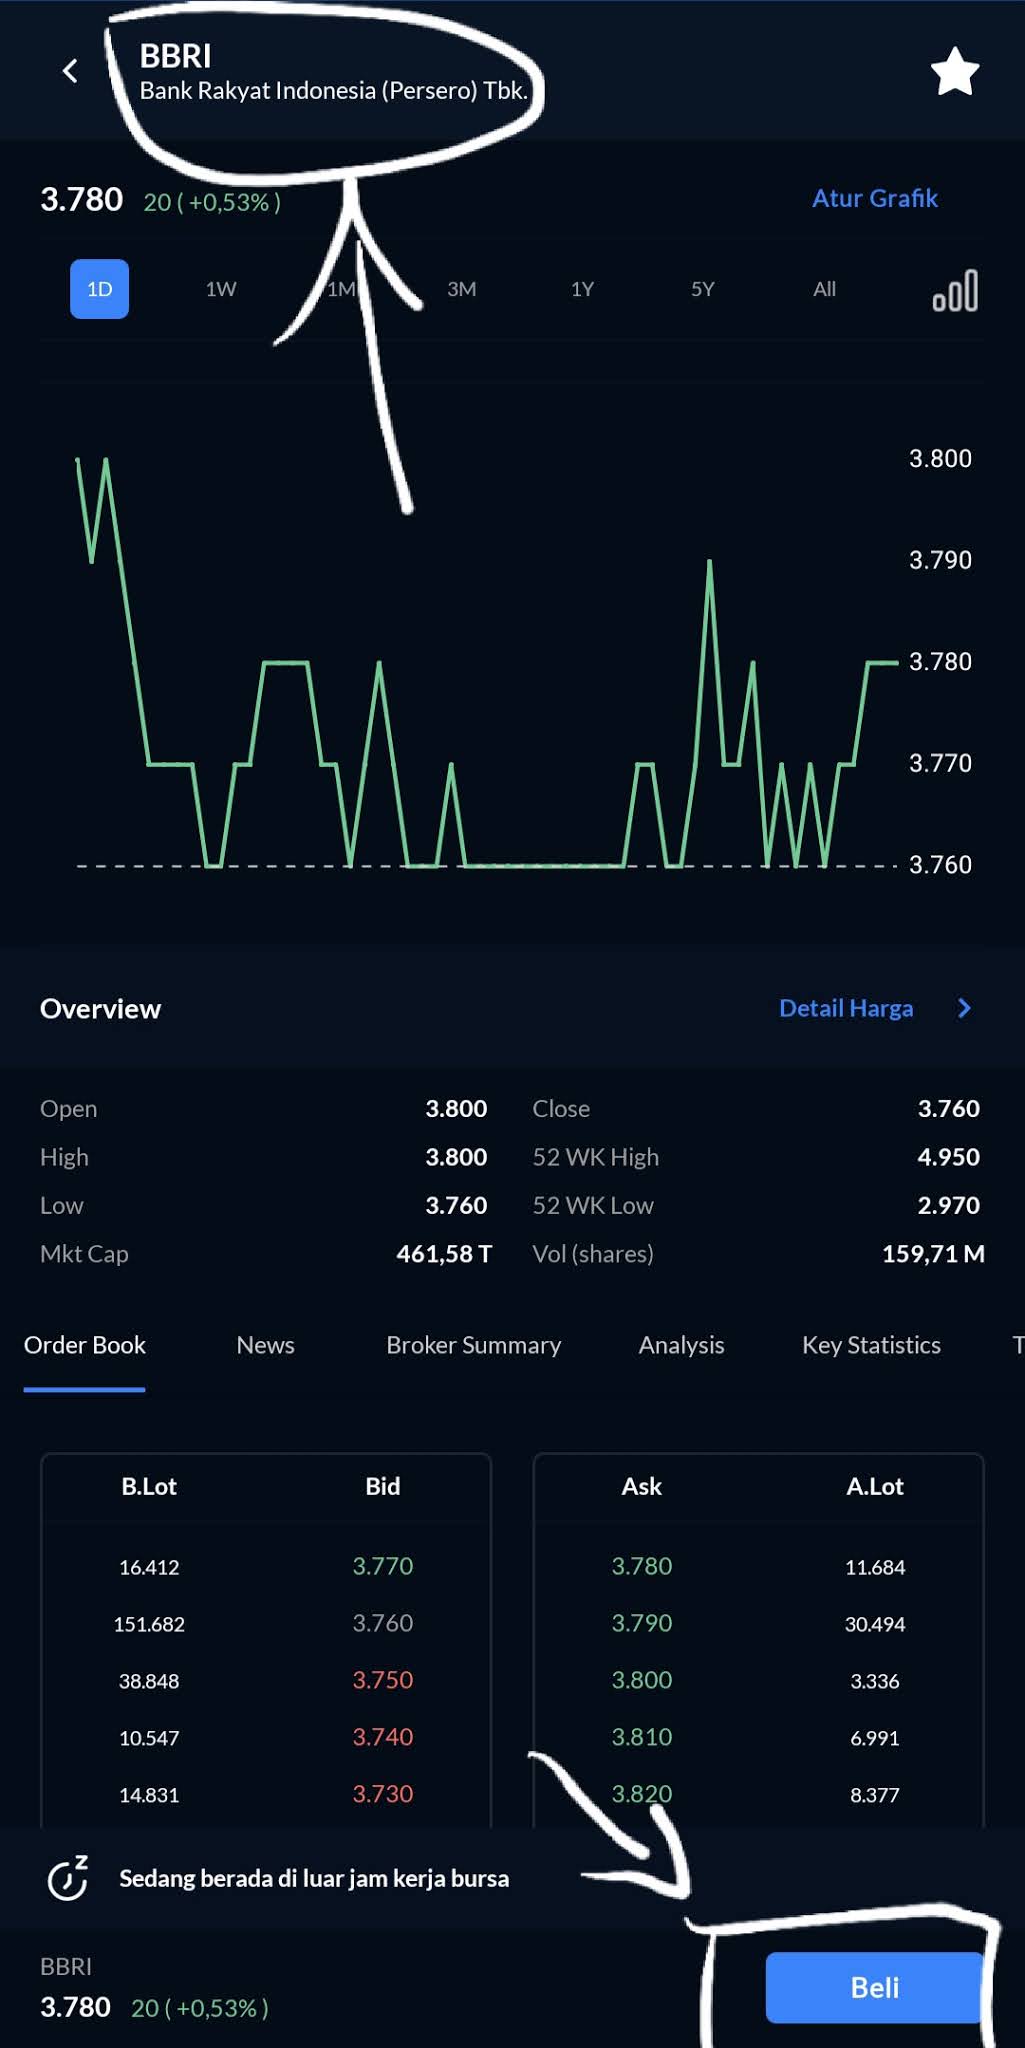The width and height of the screenshot is (1025, 2048).
Task: Open the chart type bar icon
Action: (x=955, y=291)
